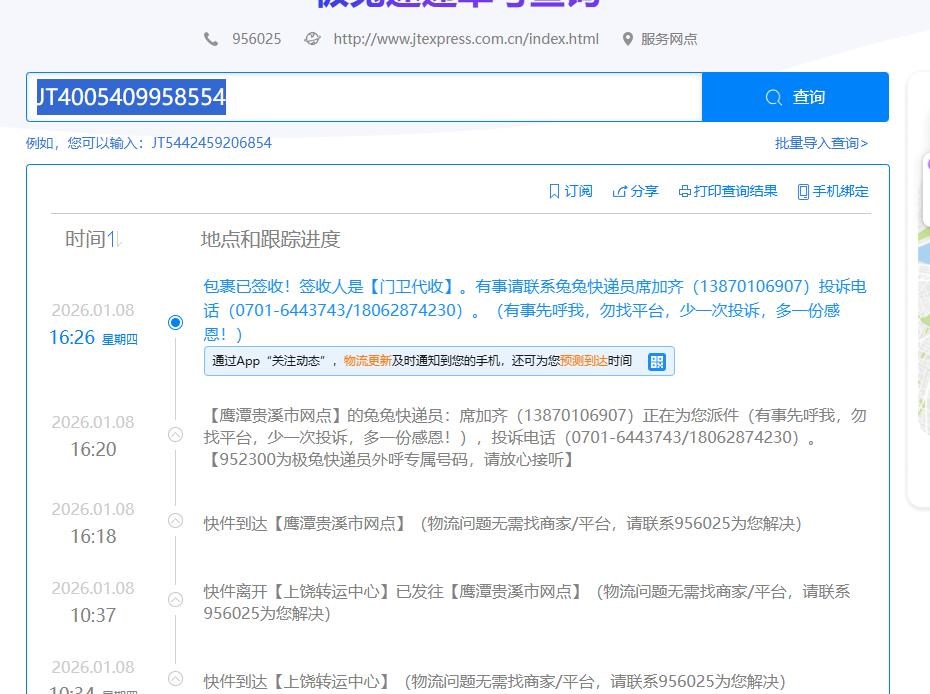Click the phone icon beside 956025

(x=211, y=39)
